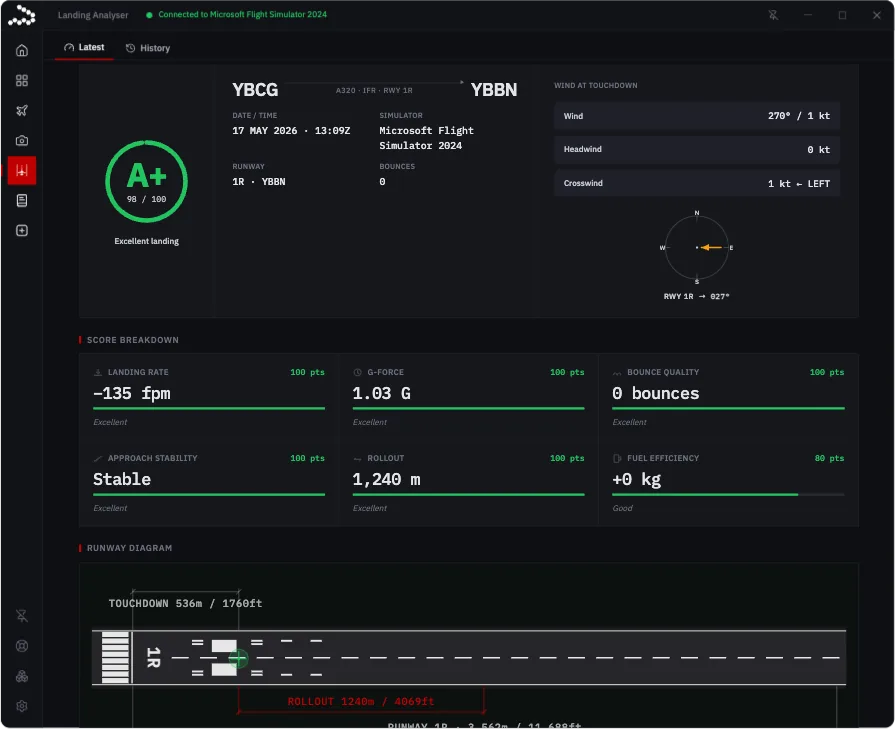Click the YBBN arrival airport code
The image size is (895, 729).
[494, 90]
